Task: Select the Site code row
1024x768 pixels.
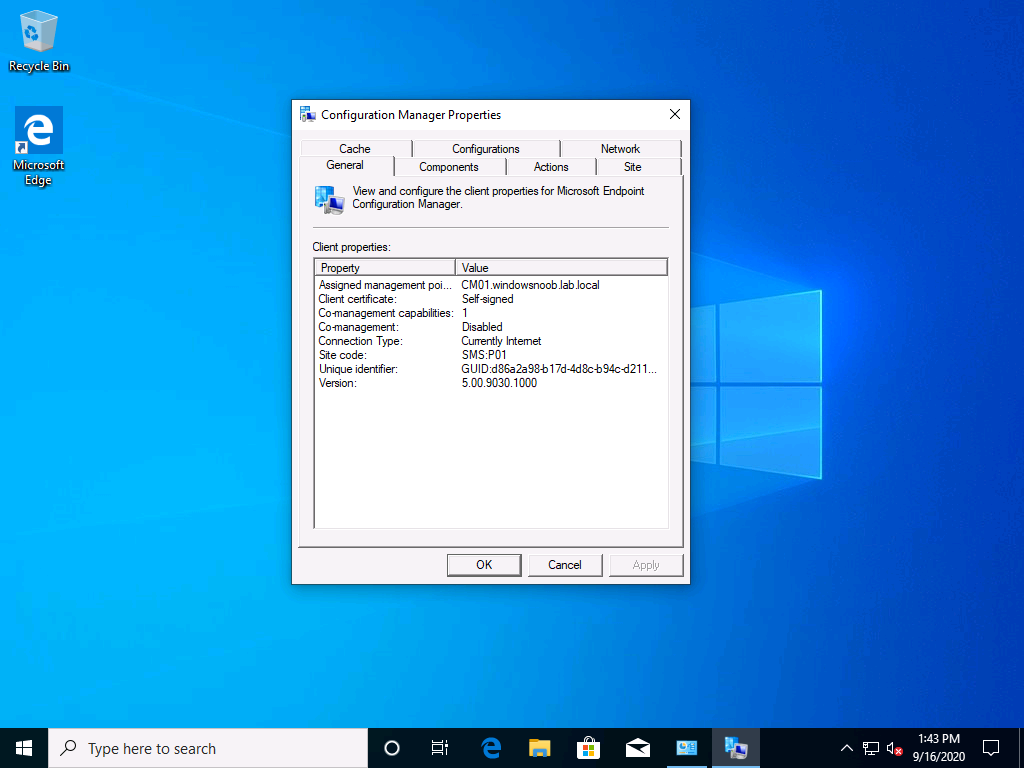Action: coord(491,355)
